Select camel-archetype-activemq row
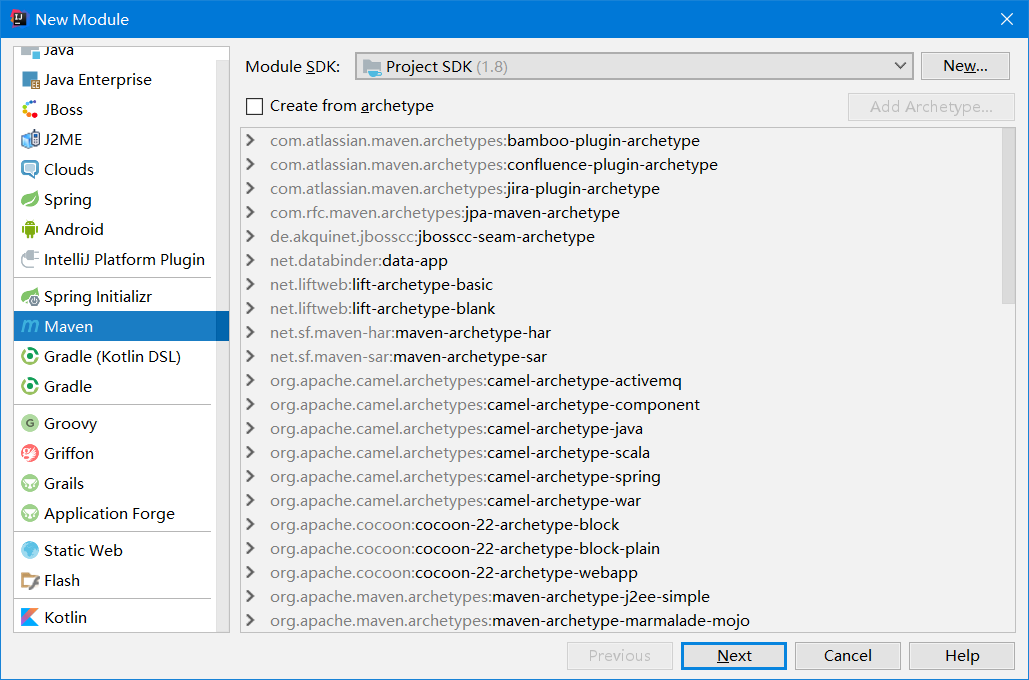 (621, 381)
